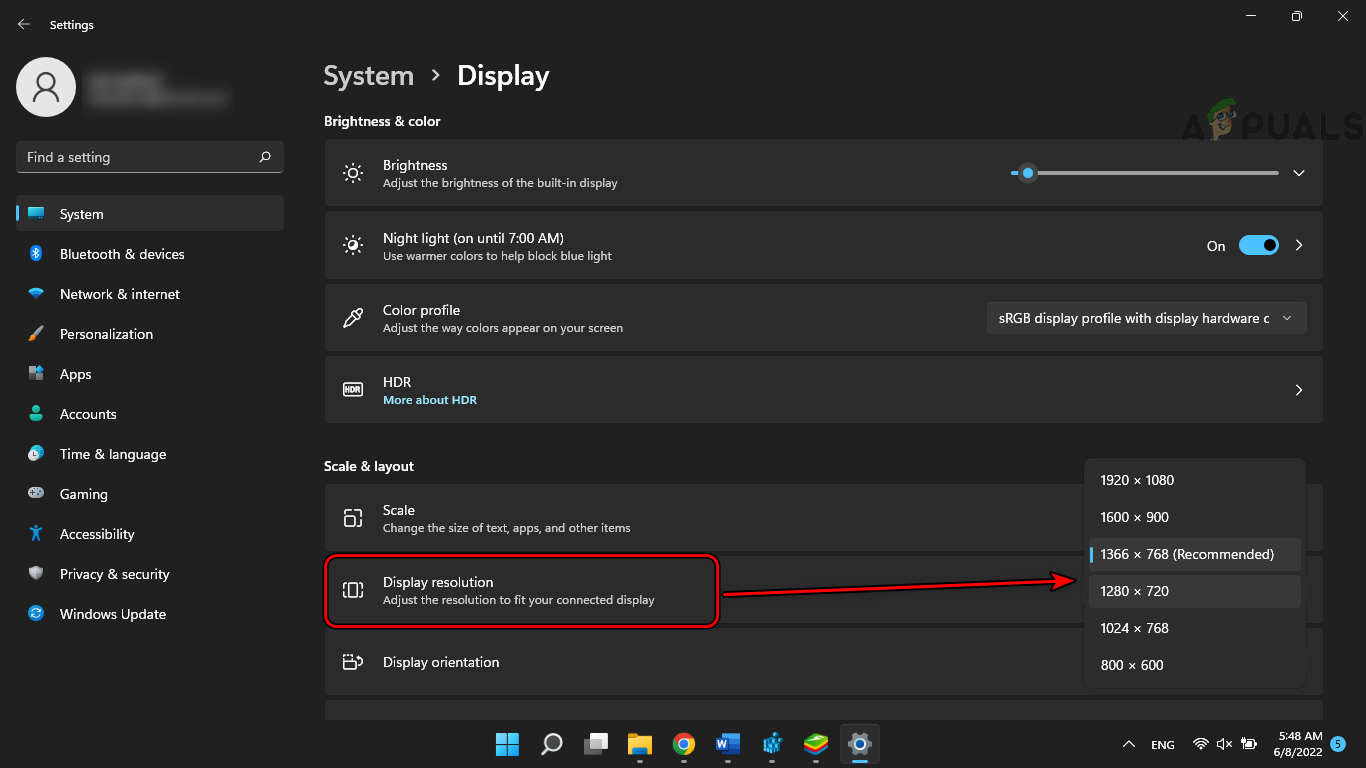
Task: Click the Find a setting search box
Action: 135,157
